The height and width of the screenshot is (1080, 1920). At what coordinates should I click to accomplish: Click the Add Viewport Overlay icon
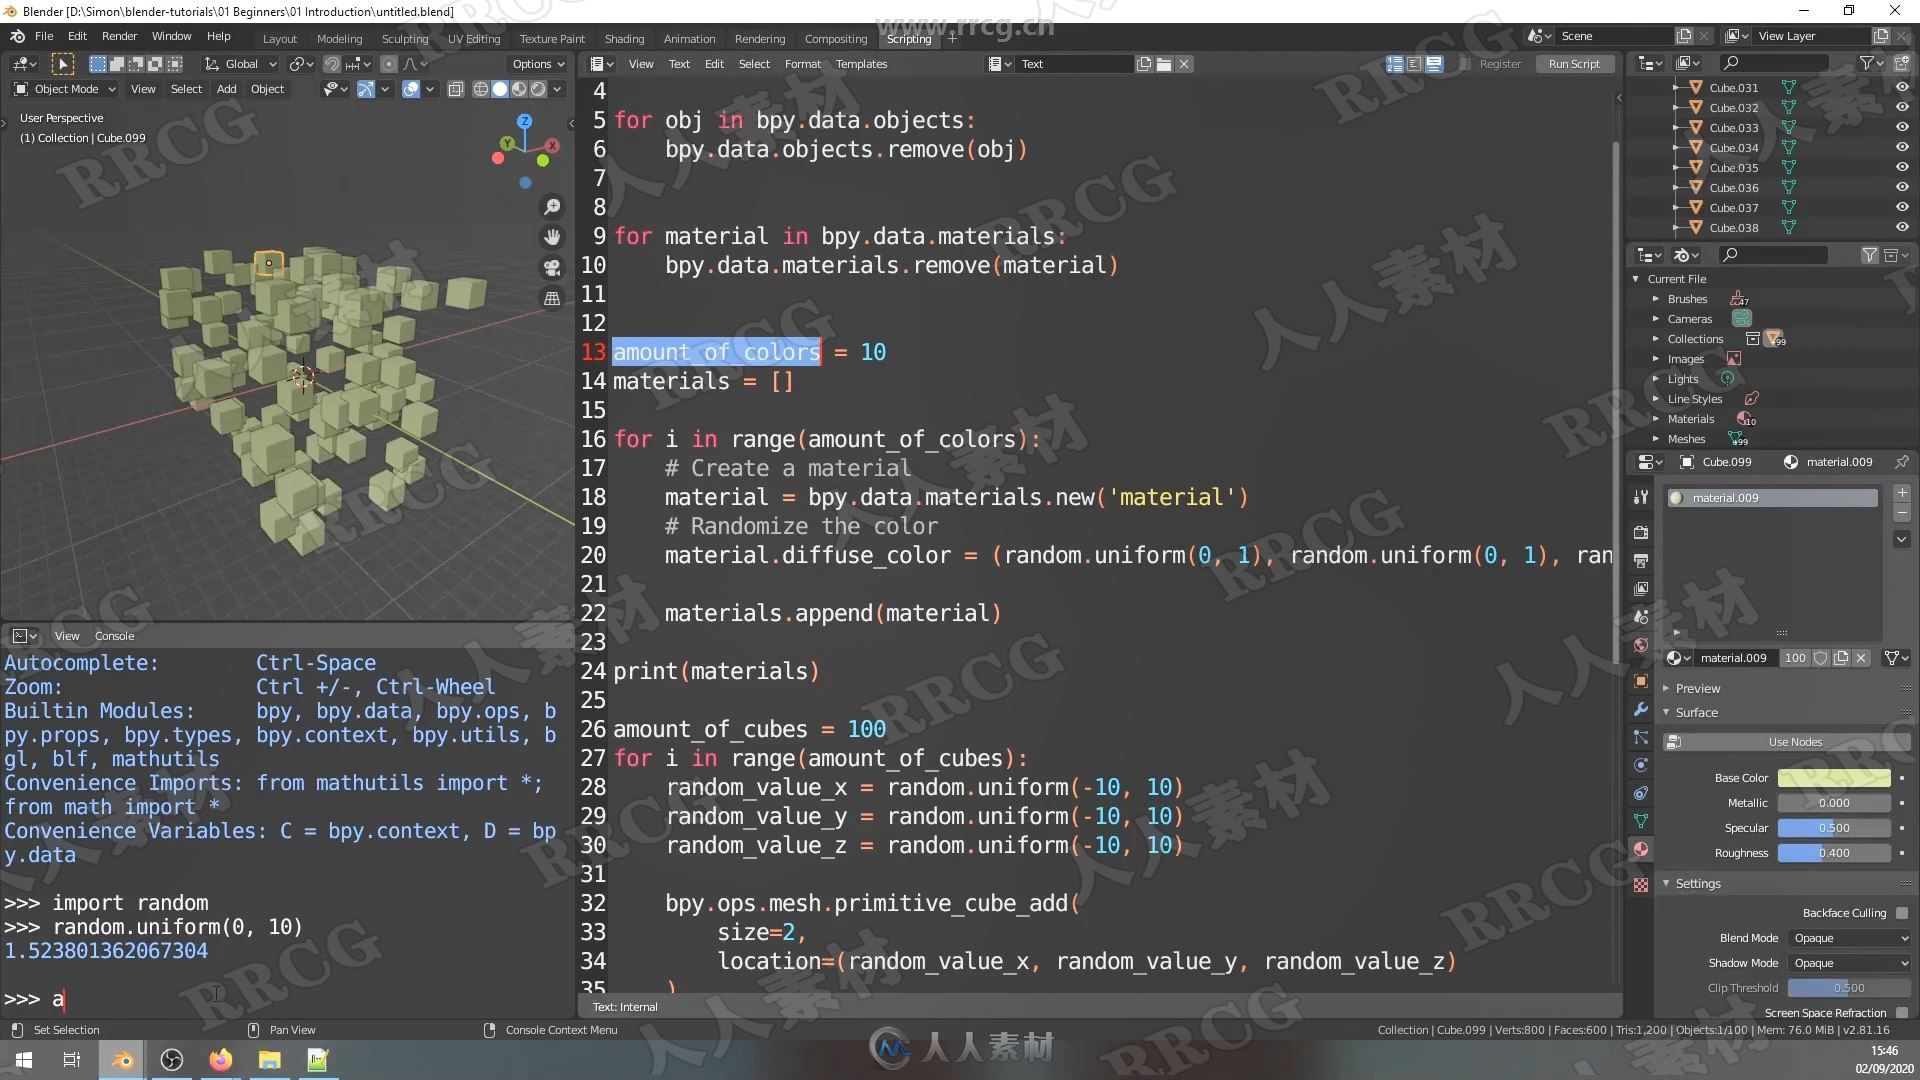414,88
